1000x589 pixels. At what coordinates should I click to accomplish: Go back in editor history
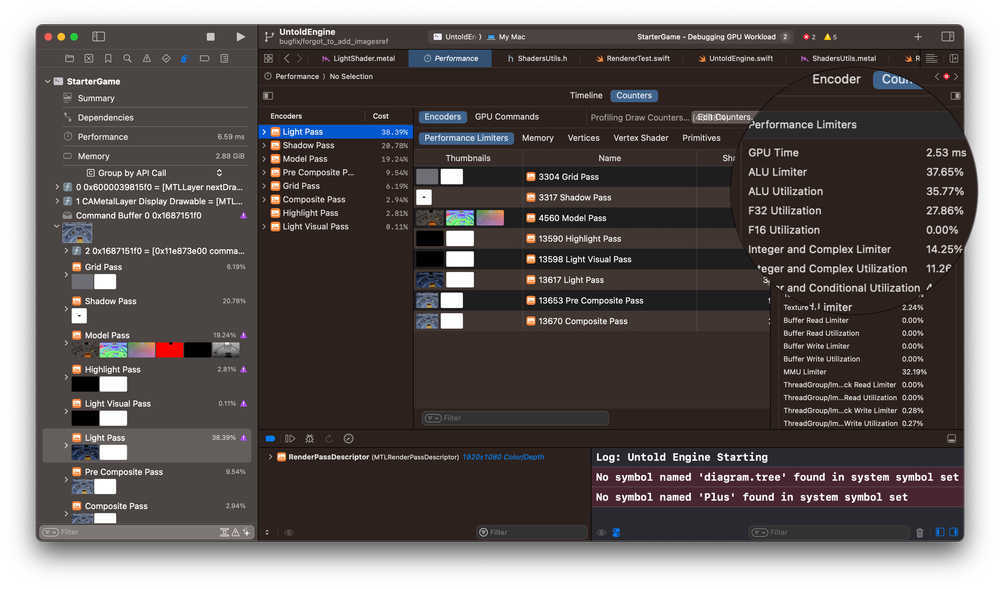click(x=286, y=59)
